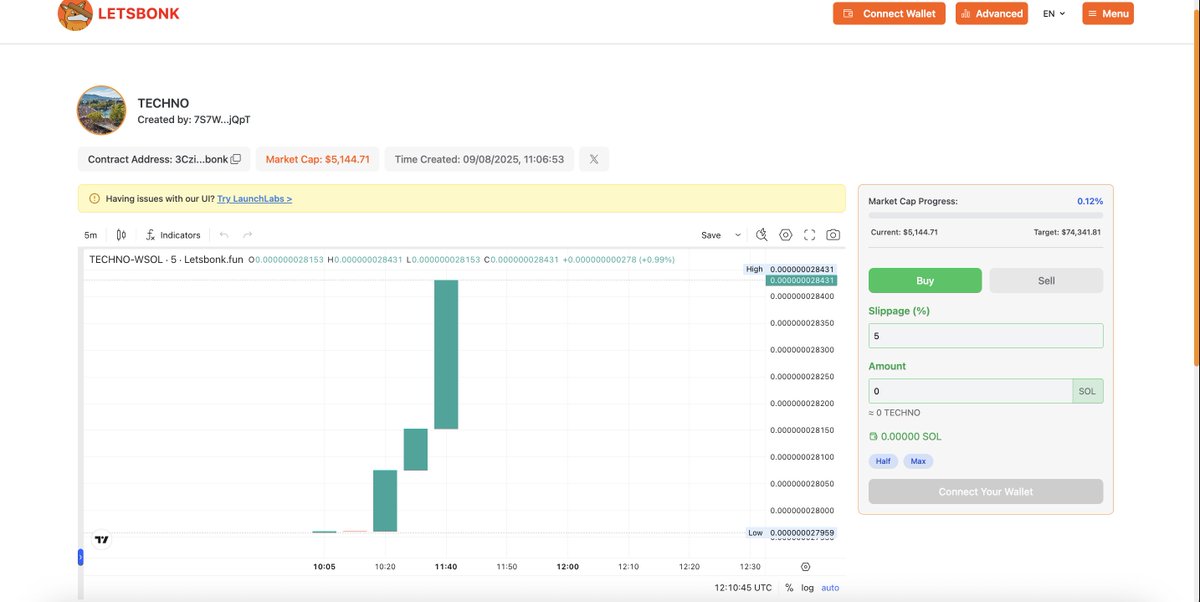
Task: Click the Current: $5,144.71 value
Action: click(x=904, y=232)
